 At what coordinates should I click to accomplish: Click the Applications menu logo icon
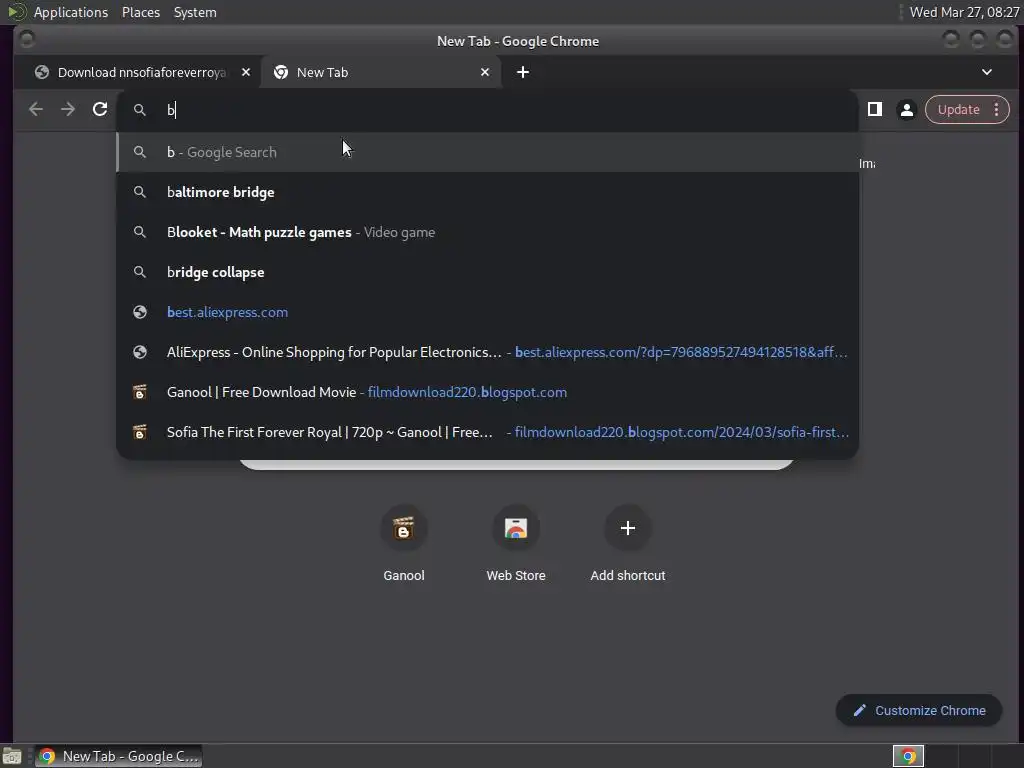[16, 12]
